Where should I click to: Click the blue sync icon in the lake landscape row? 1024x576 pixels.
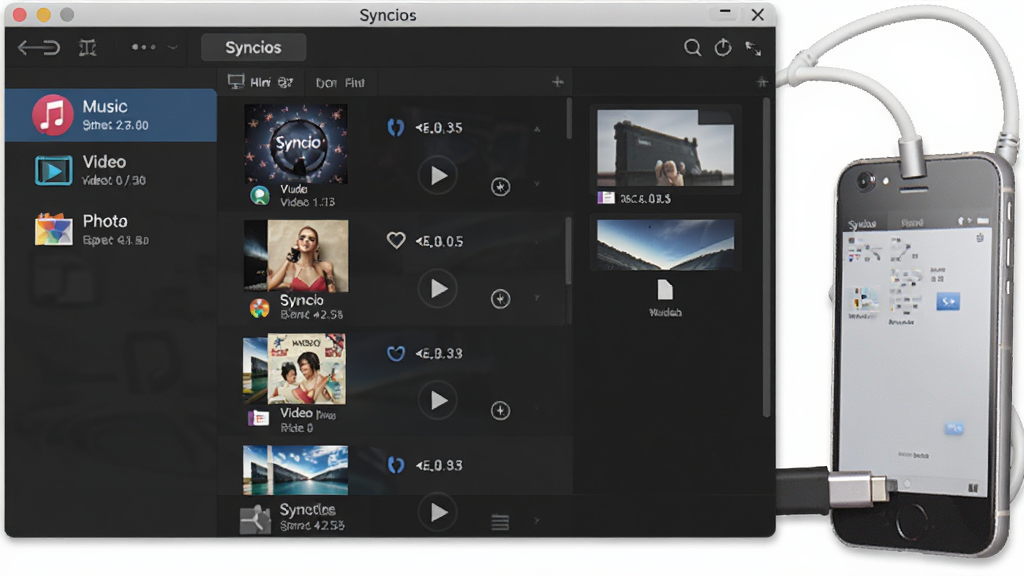click(396, 465)
